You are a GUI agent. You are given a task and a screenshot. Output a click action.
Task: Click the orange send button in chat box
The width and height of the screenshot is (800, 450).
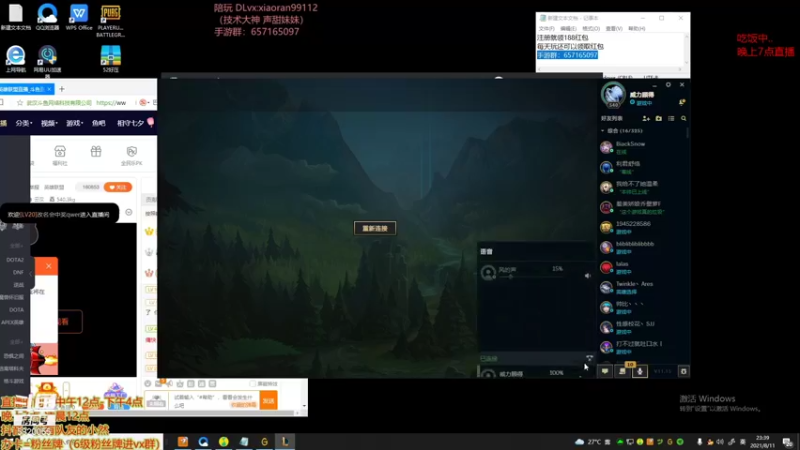tap(268, 401)
